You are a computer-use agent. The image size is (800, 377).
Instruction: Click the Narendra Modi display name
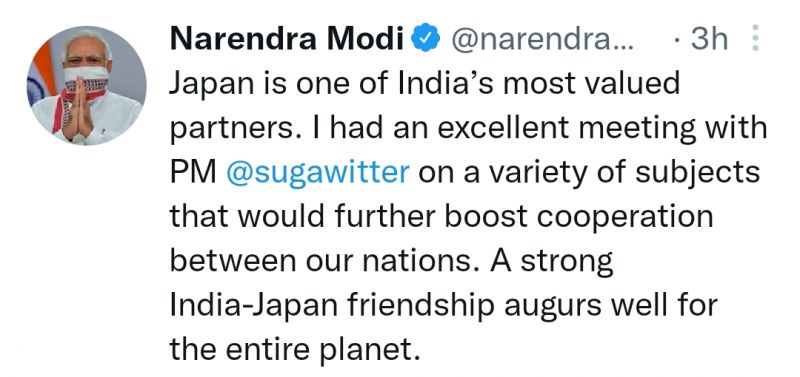tap(287, 39)
